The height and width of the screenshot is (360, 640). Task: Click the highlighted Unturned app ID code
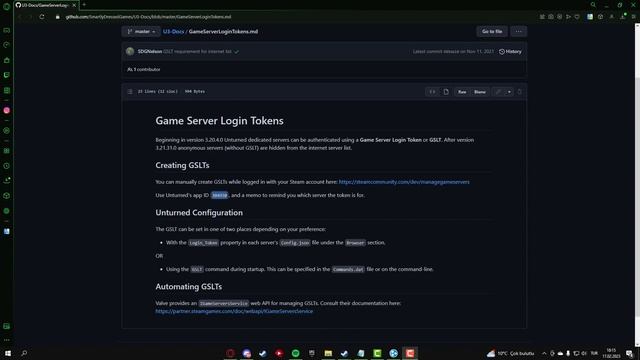point(220,196)
